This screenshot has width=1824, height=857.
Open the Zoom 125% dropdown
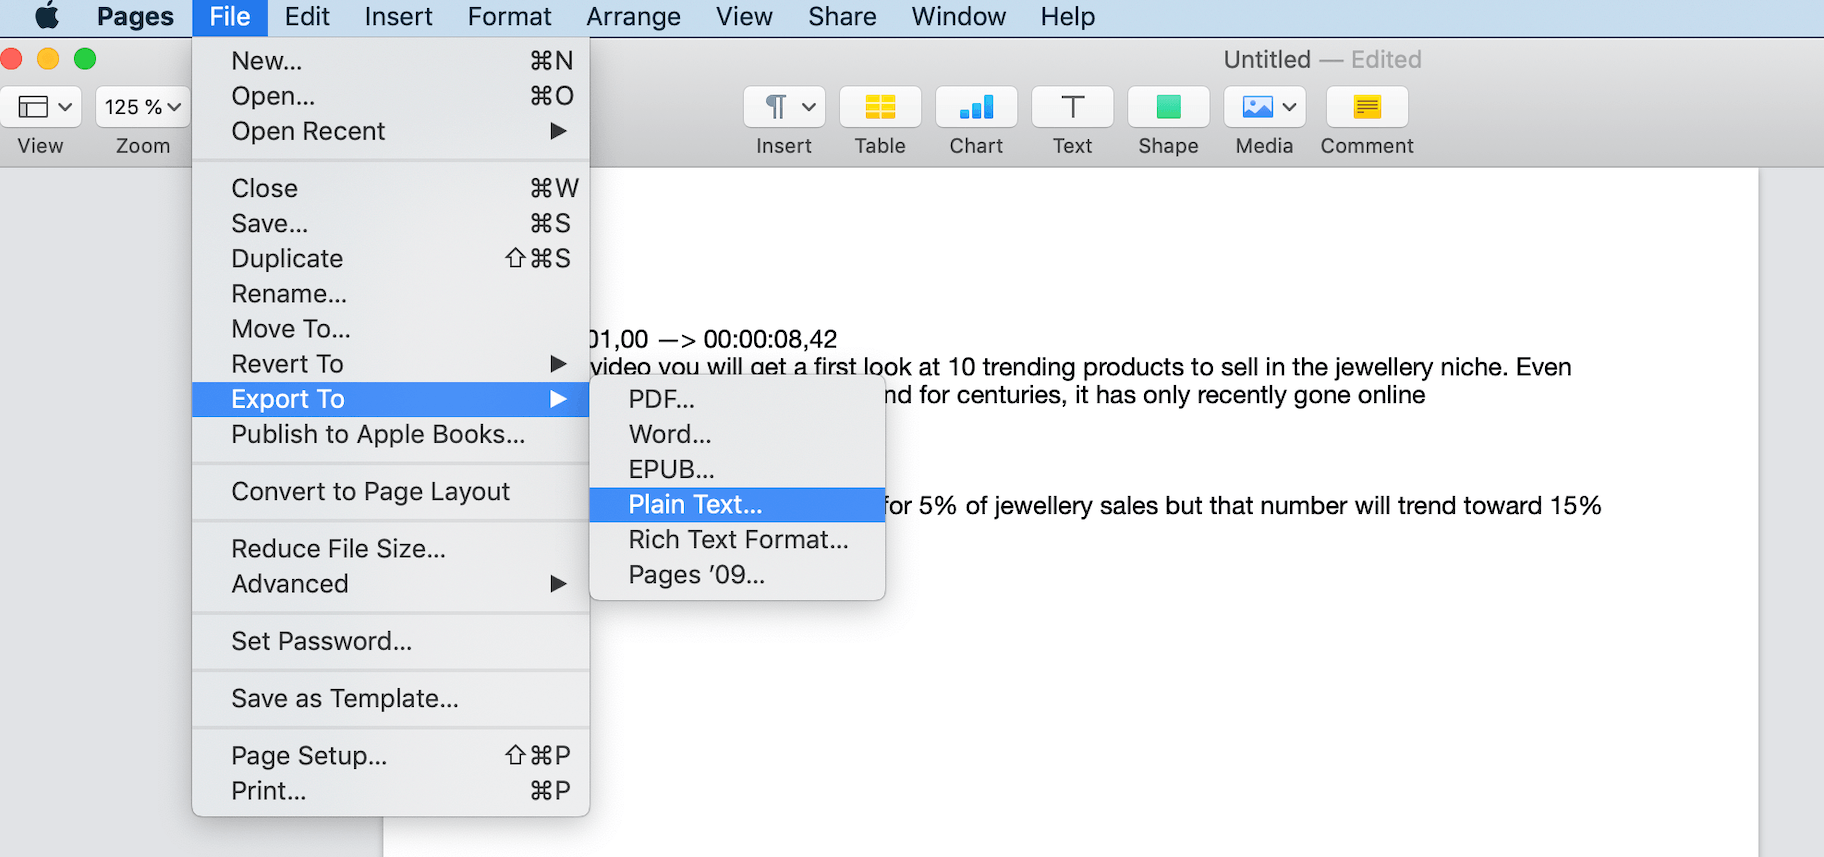pos(143,107)
